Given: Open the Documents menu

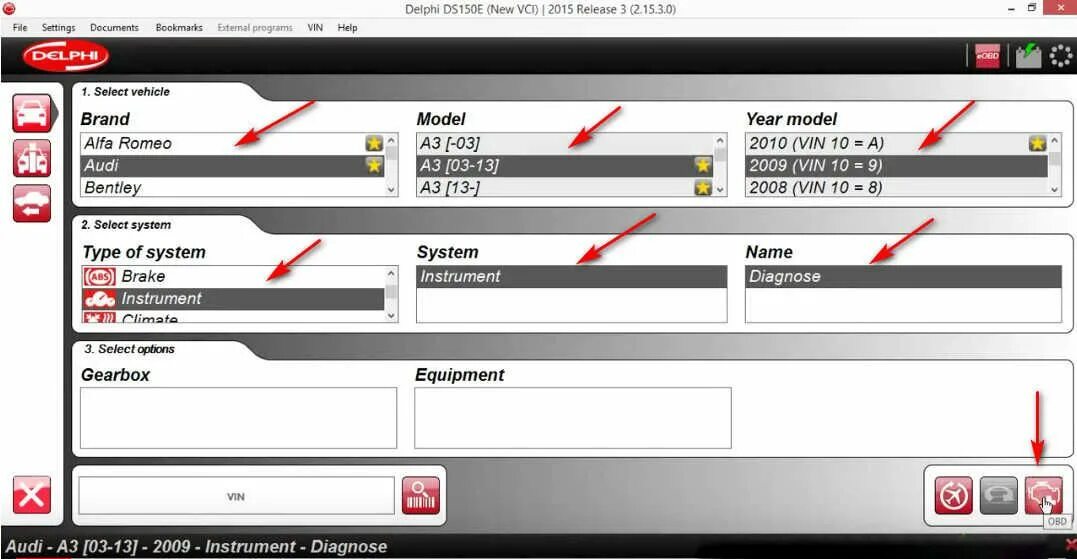Looking at the screenshot, I should click(x=114, y=27).
